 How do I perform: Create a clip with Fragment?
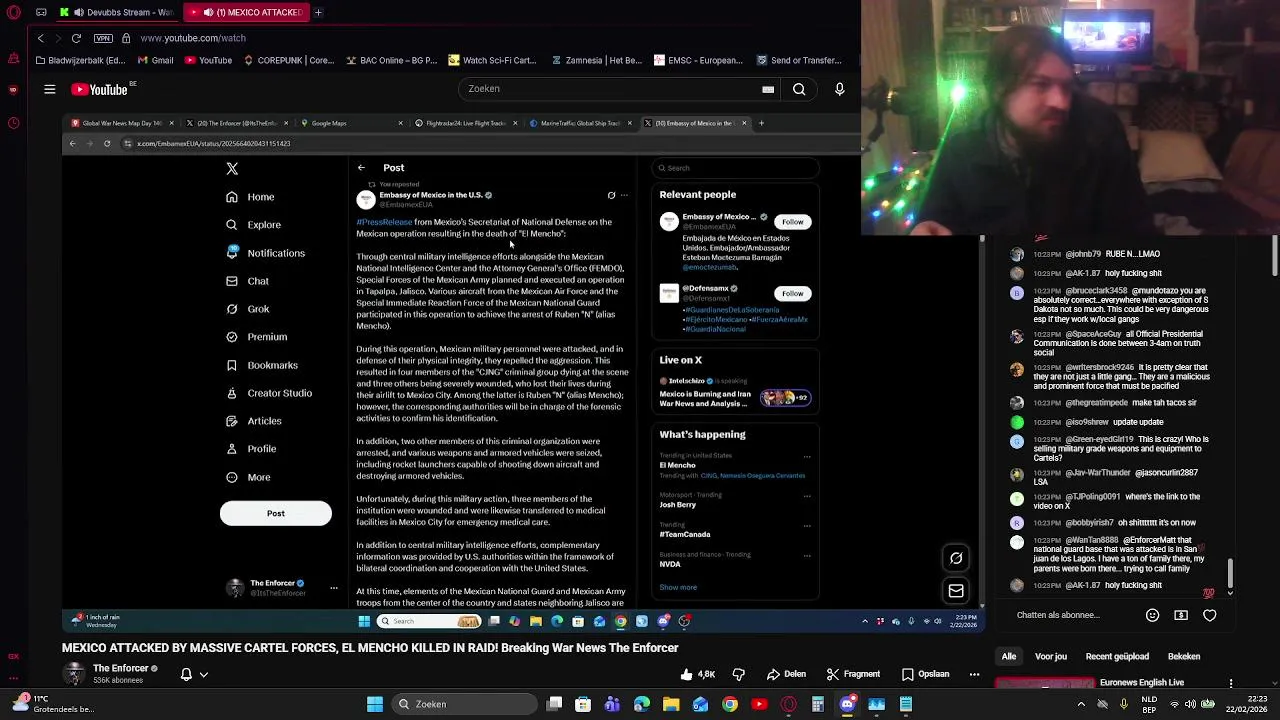click(853, 674)
